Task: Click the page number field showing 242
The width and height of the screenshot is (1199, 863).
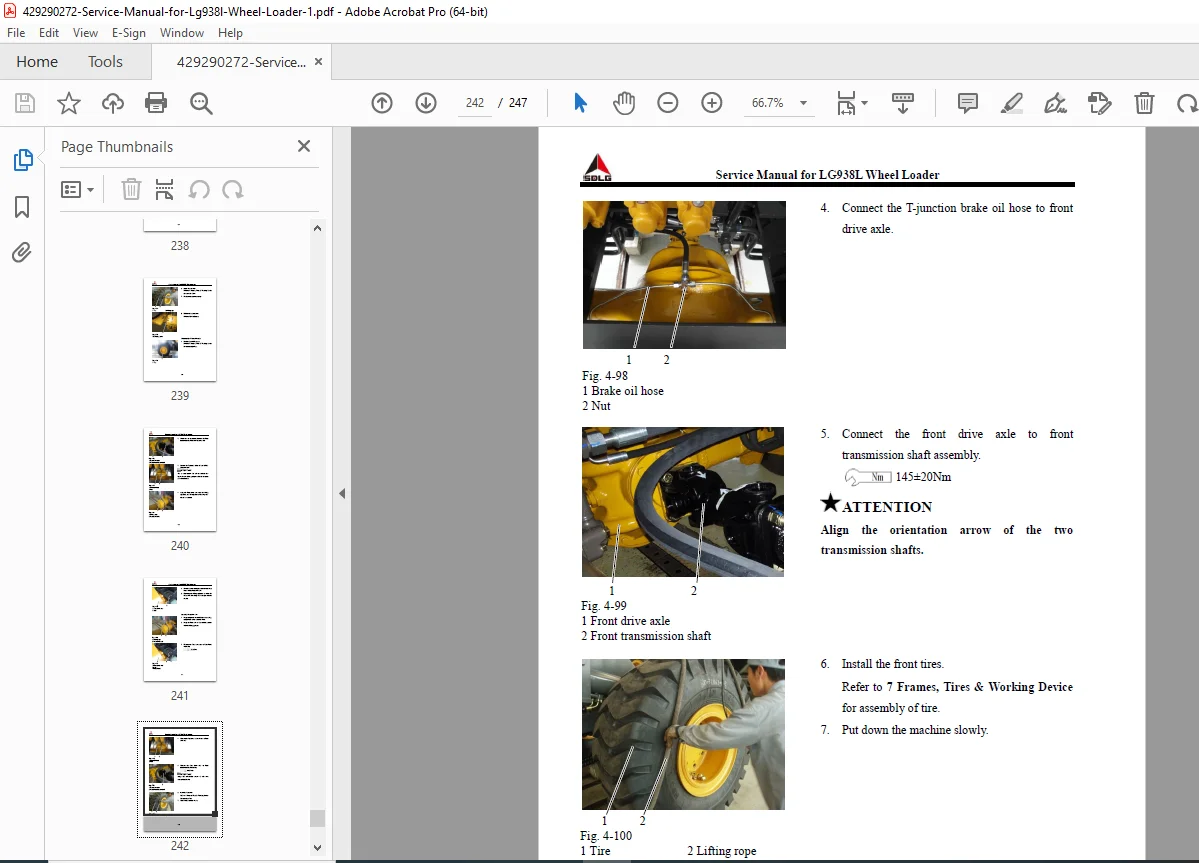Action: (x=475, y=102)
